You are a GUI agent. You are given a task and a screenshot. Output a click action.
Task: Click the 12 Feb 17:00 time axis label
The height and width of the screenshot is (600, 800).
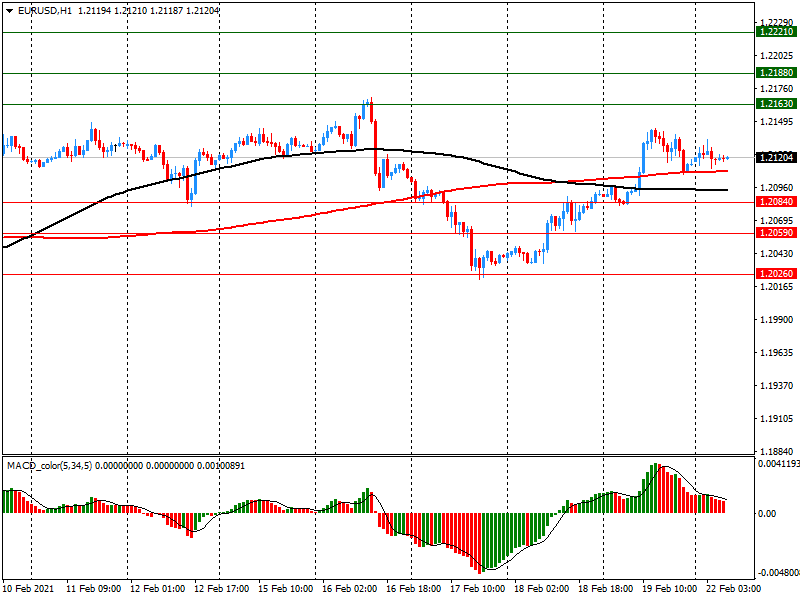(222, 589)
